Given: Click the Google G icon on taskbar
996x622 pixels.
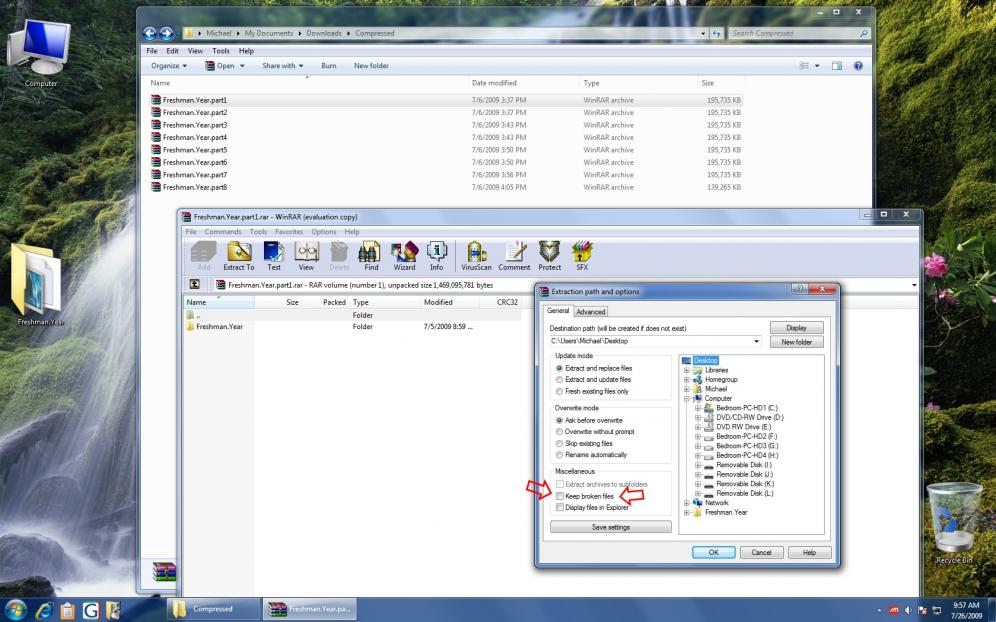Looking at the screenshot, I should (x=91, y=610).
